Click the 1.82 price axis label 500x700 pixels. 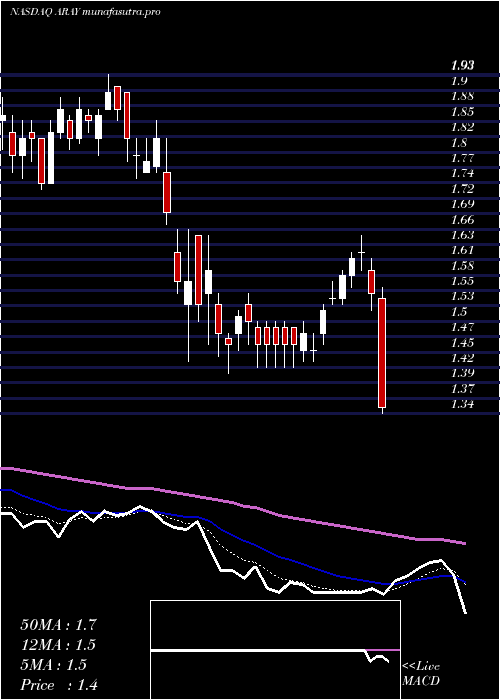click(x=462, y=127)
